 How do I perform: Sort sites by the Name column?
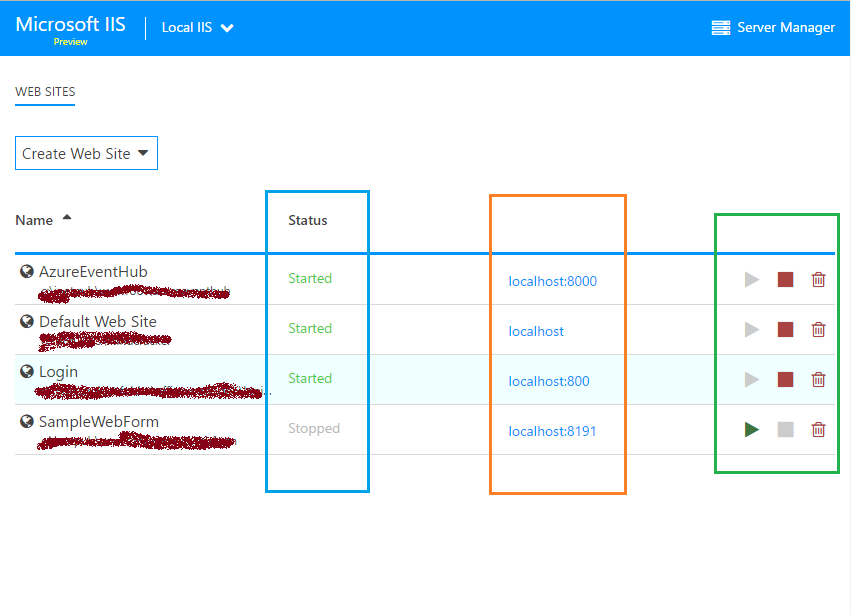[43, 220]
